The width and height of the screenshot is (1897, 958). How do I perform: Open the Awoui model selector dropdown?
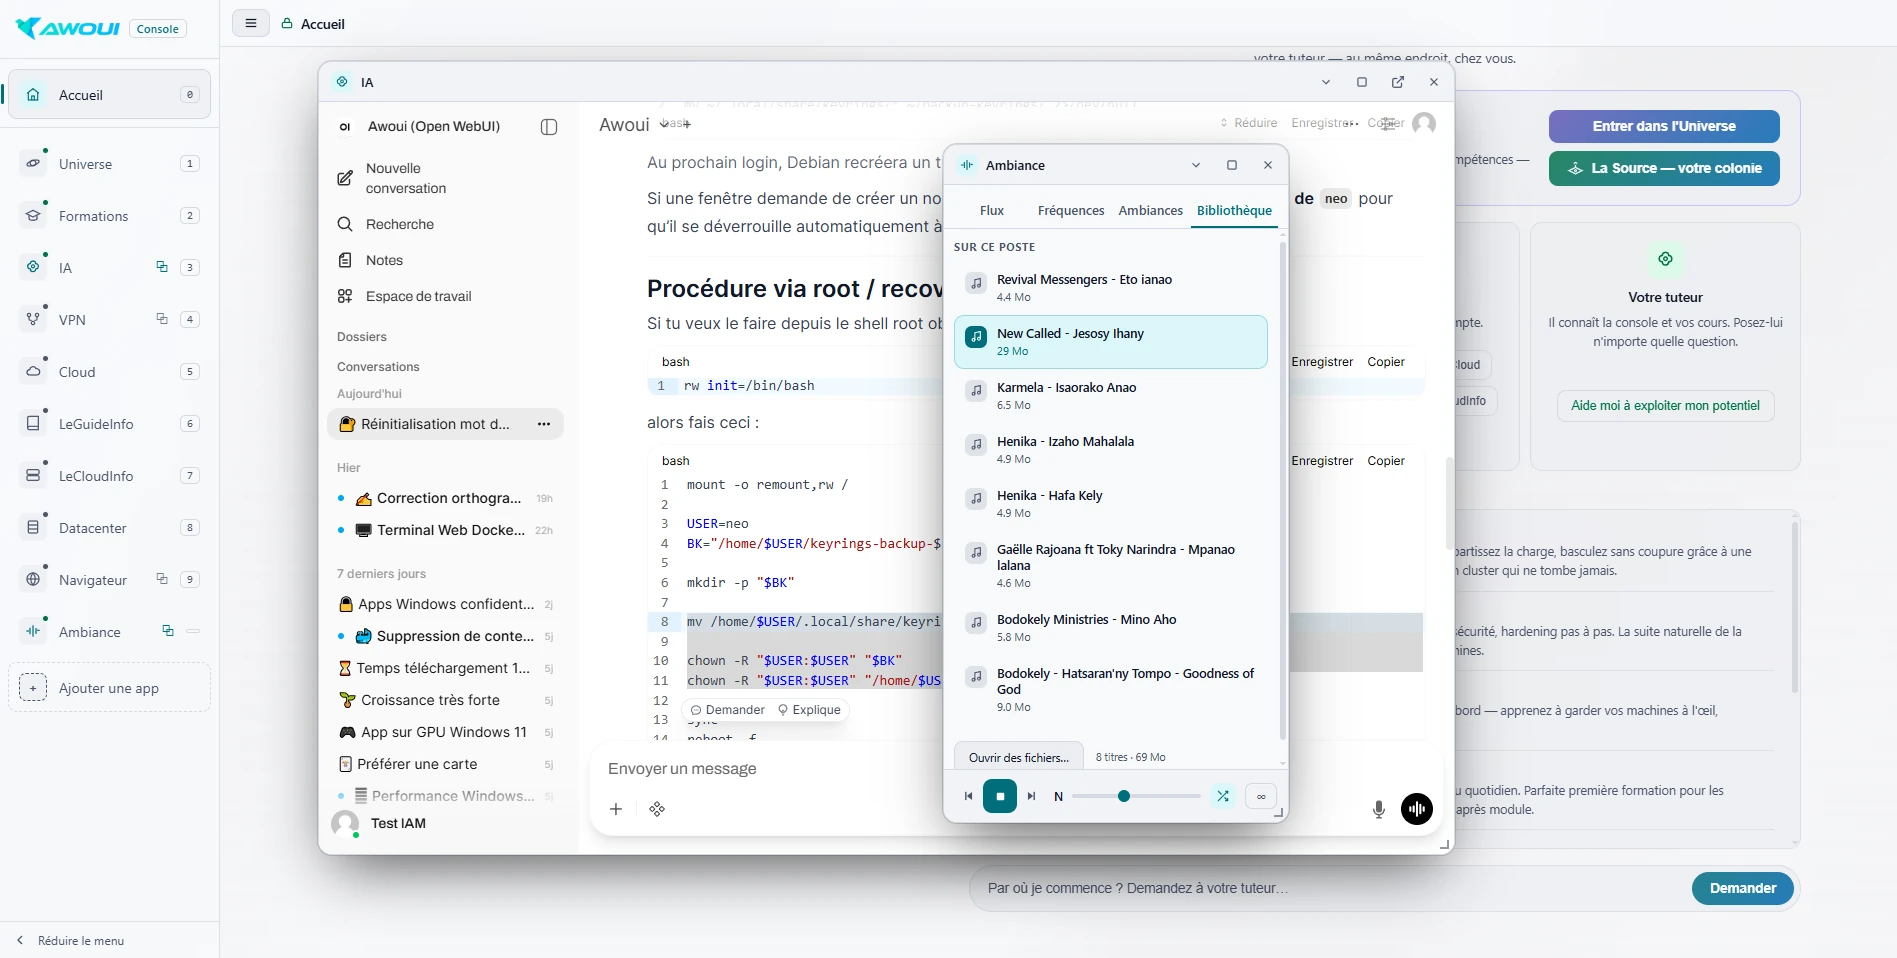coord(633,125)
